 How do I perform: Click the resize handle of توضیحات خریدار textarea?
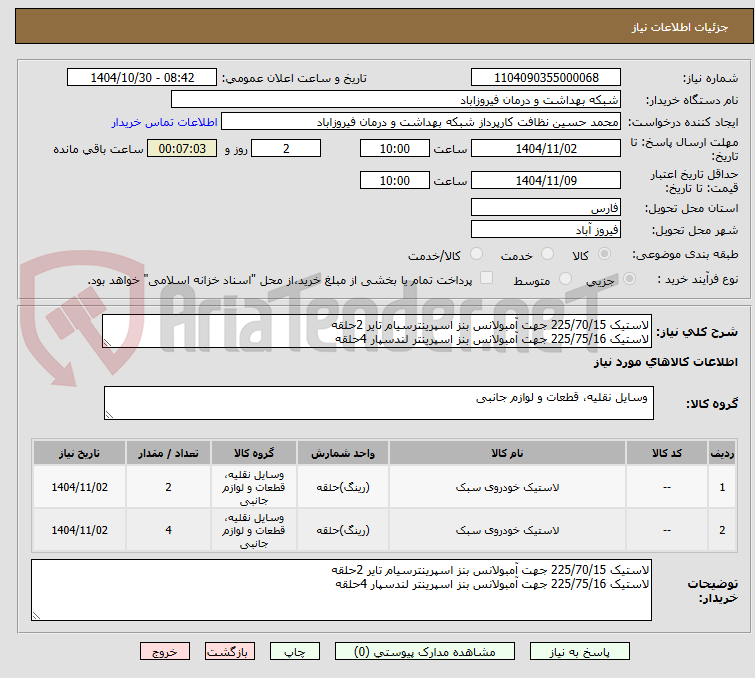click(x=36, y=616)
